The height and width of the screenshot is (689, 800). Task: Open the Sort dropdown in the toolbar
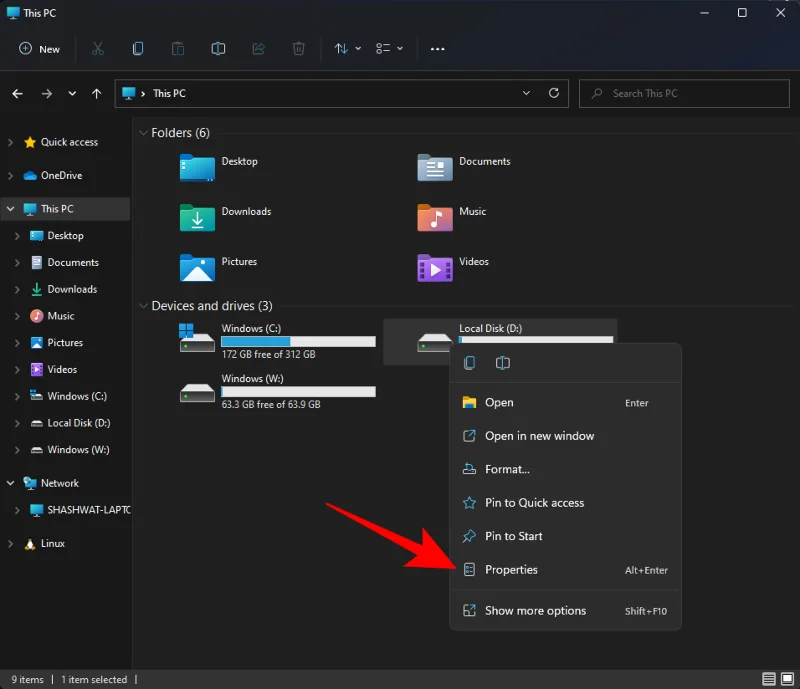click(345, 48)
